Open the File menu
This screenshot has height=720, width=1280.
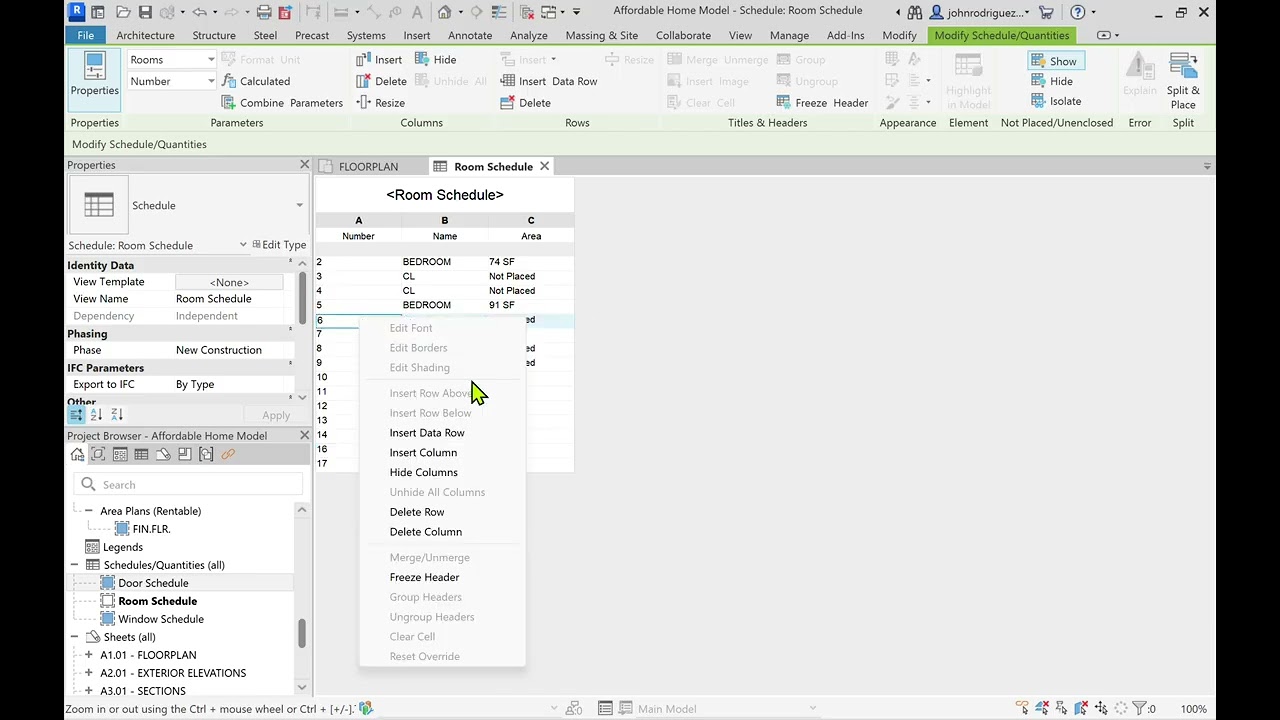pos(86,35)
